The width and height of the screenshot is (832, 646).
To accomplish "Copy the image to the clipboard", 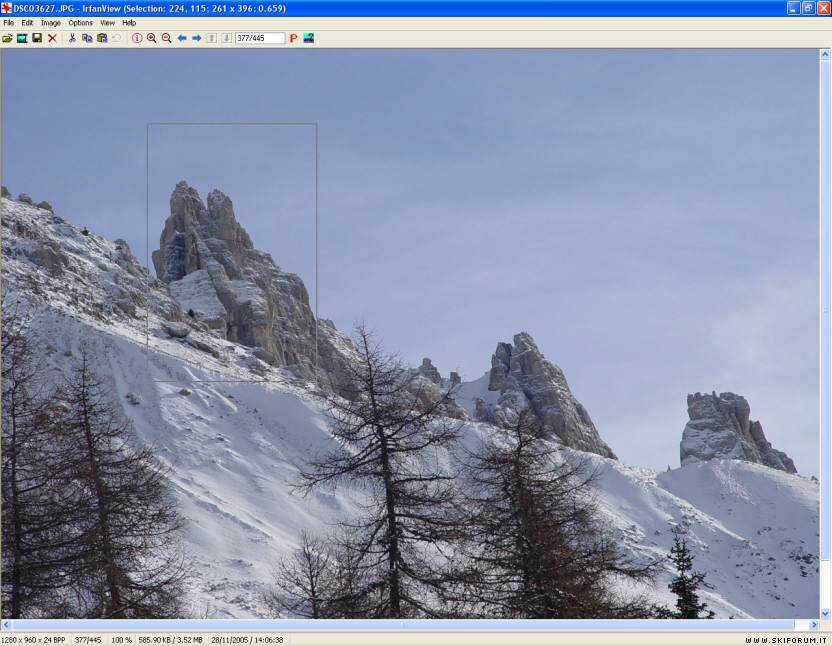I will 87,38.
